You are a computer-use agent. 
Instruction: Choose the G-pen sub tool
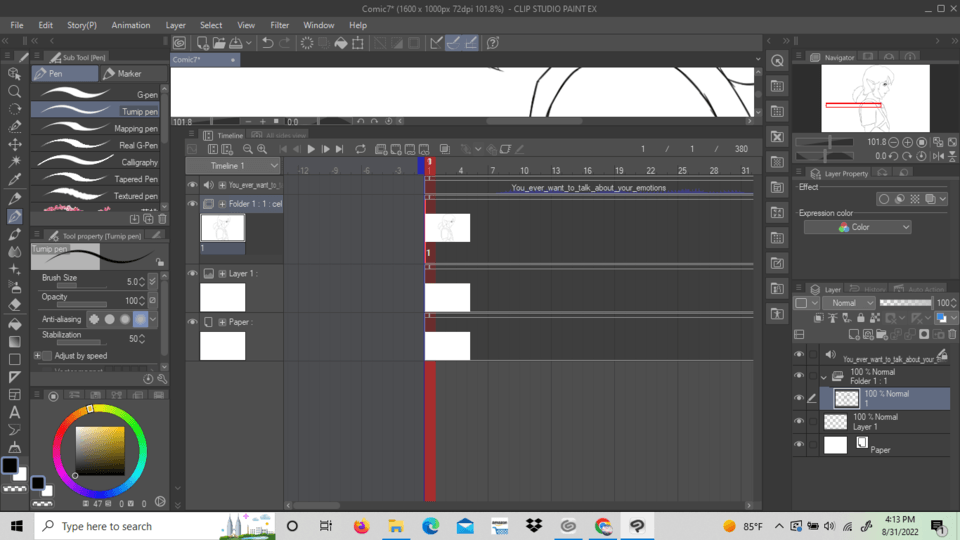click(96, 94)
